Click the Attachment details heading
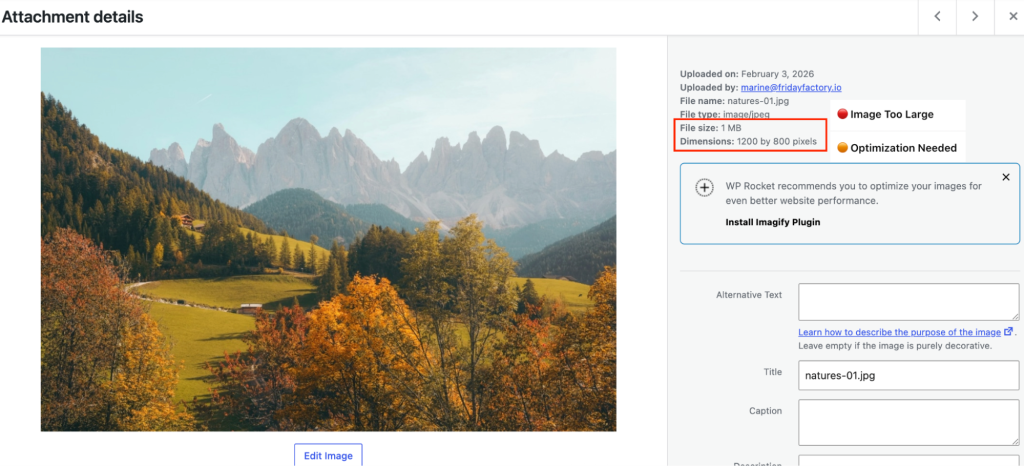The height and width of the screenshot is (466, 1024). coord(72,17)
